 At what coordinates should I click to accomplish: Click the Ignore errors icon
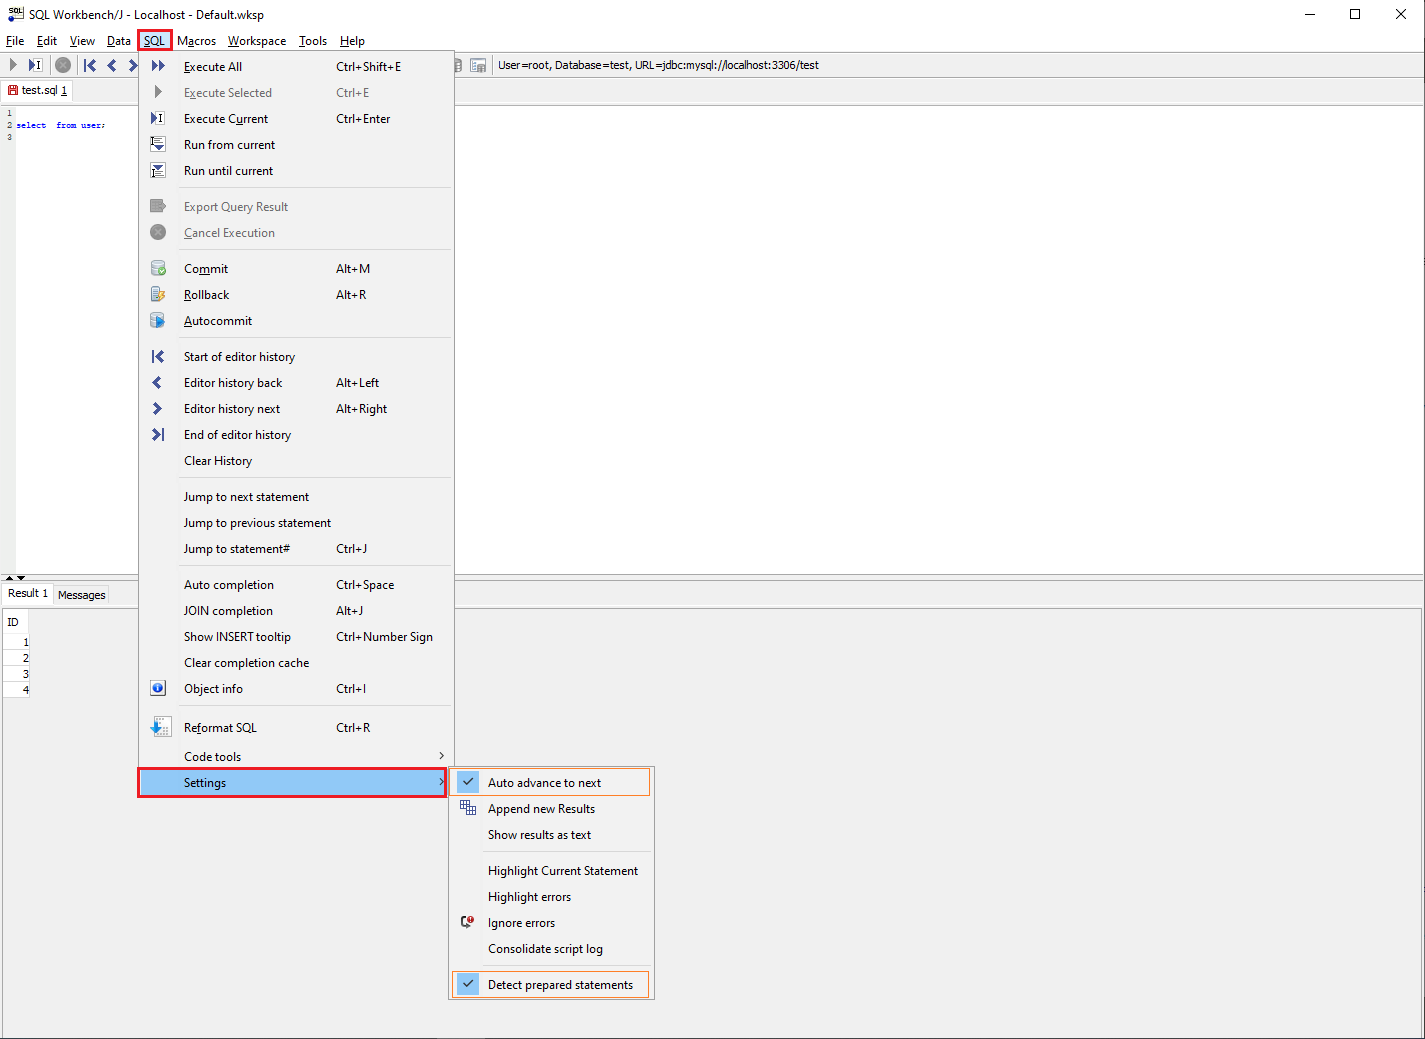468,922
